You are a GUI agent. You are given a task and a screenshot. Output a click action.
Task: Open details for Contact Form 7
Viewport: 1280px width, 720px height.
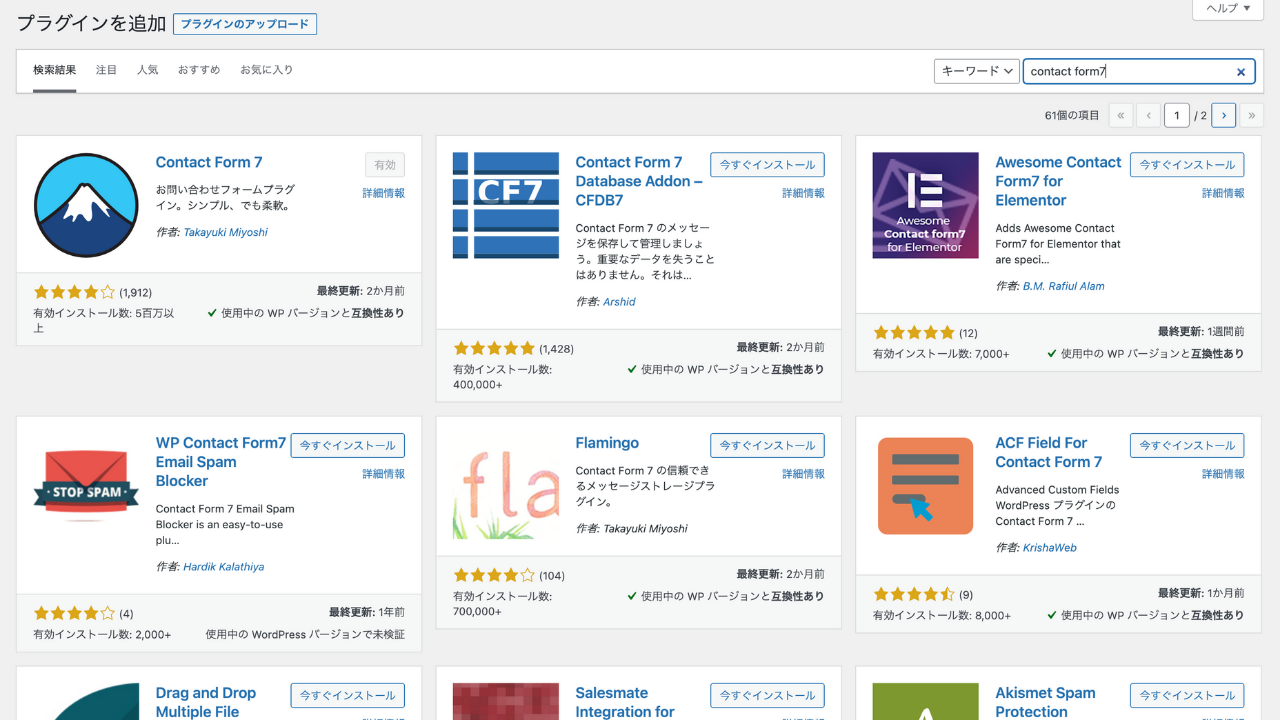[384, 193]
